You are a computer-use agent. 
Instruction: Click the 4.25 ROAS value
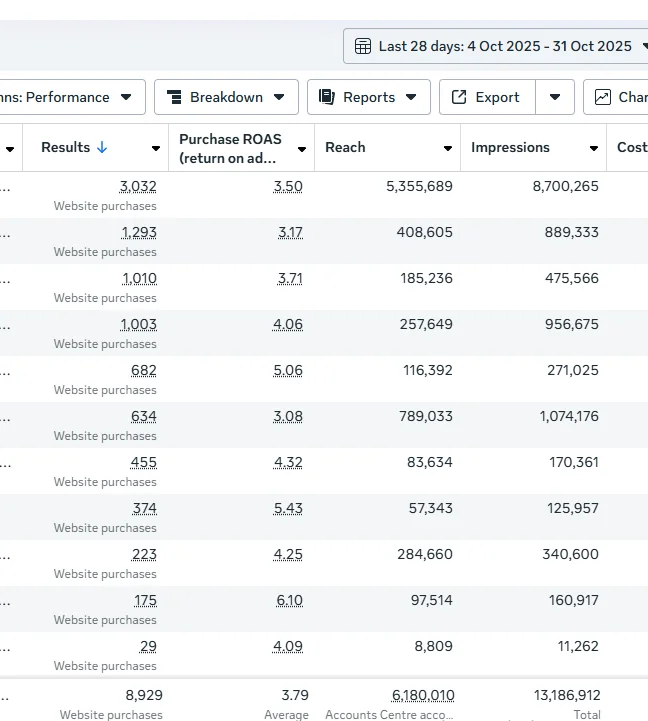point(288,554)
